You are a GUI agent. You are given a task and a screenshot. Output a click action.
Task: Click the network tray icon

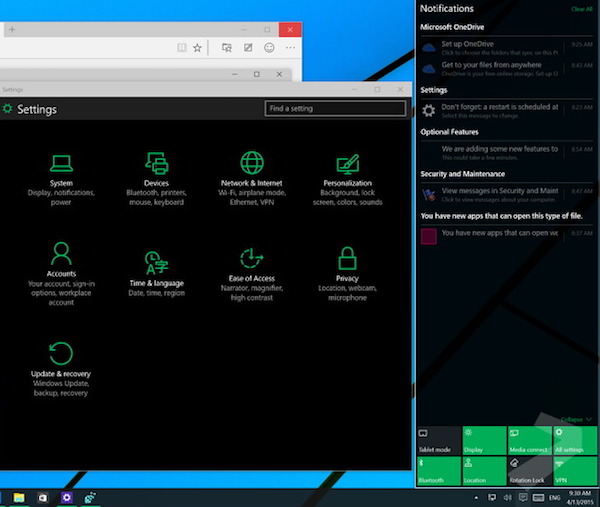click(492, 497)
